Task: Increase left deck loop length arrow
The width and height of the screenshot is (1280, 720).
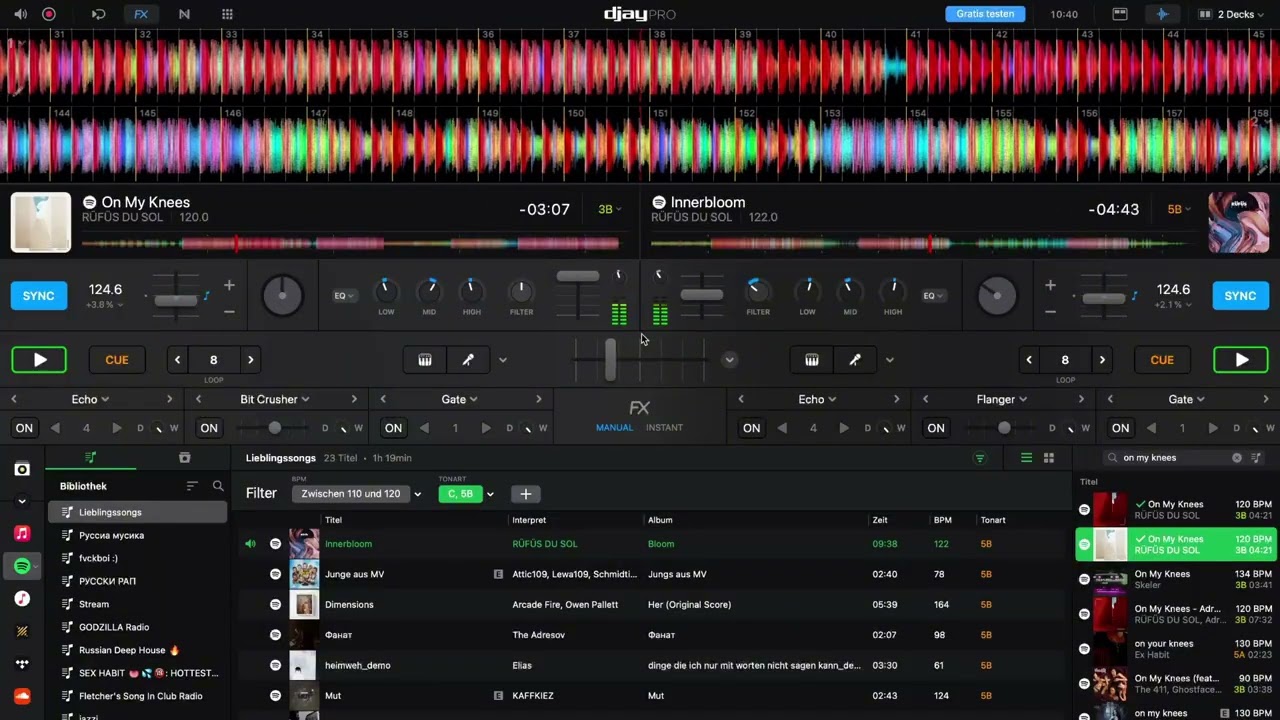Action: coord(250,360)
